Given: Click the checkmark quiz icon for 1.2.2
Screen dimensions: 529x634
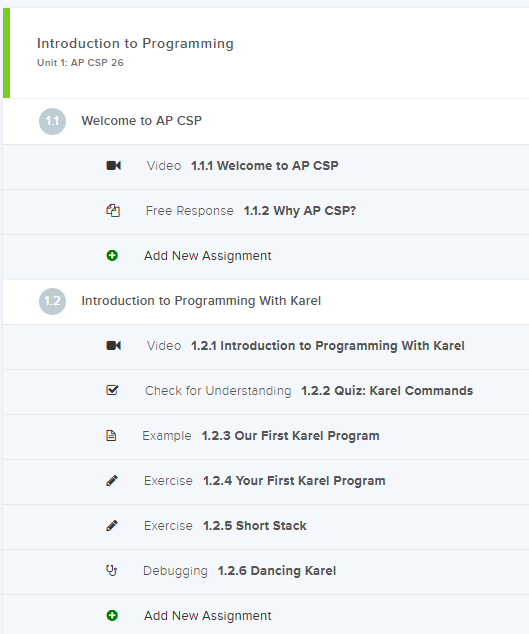Looking at the screenshot, I should (112, 390).
